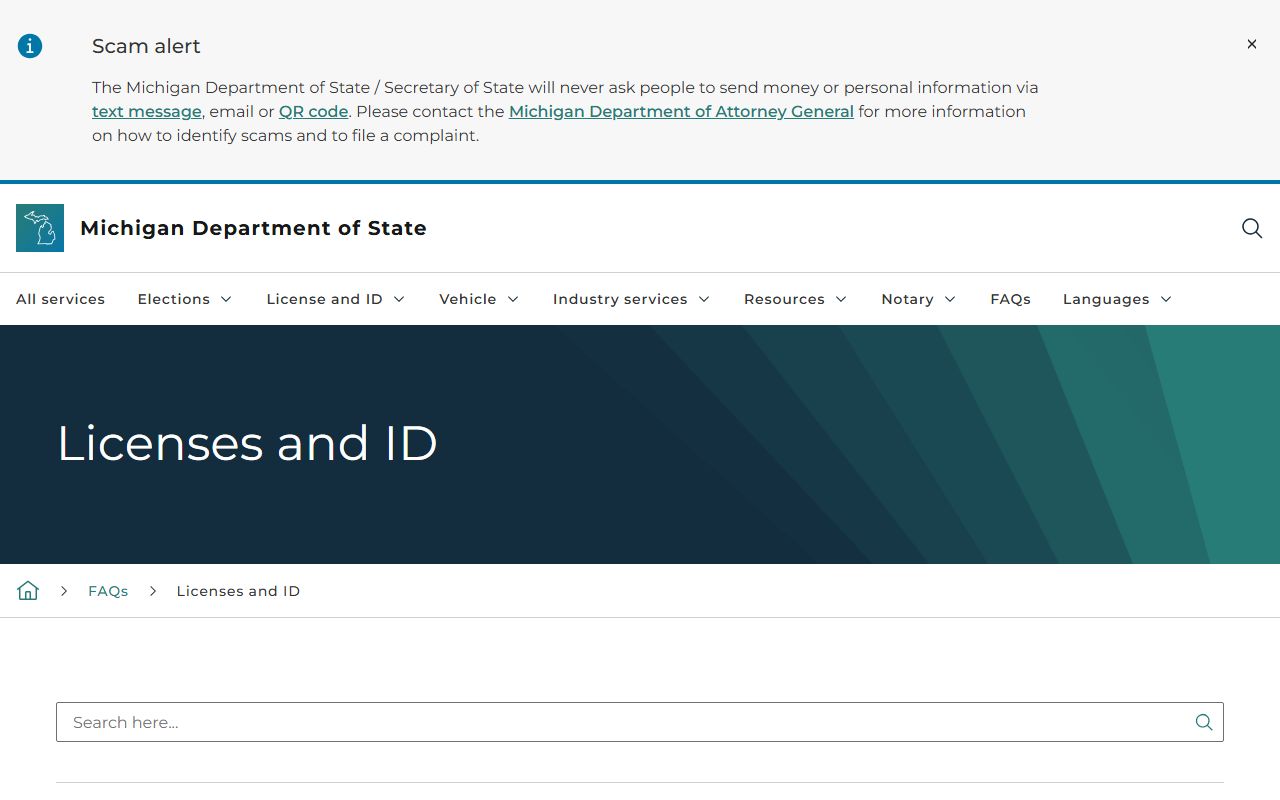Open the text message link
Screen dimensions: 1280x800
click(147, 111)
